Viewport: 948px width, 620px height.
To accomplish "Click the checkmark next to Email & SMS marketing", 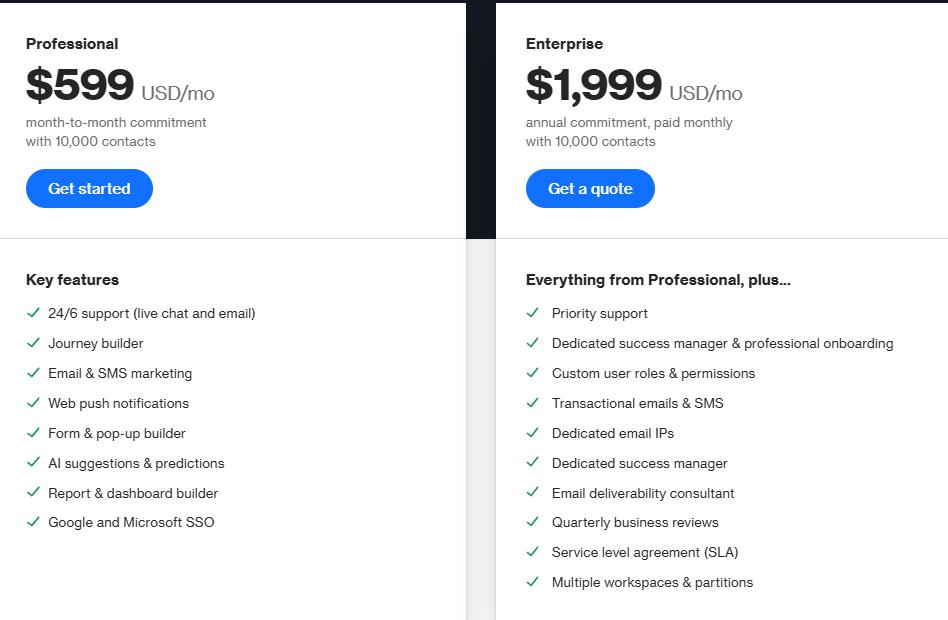I will point(33,373).
